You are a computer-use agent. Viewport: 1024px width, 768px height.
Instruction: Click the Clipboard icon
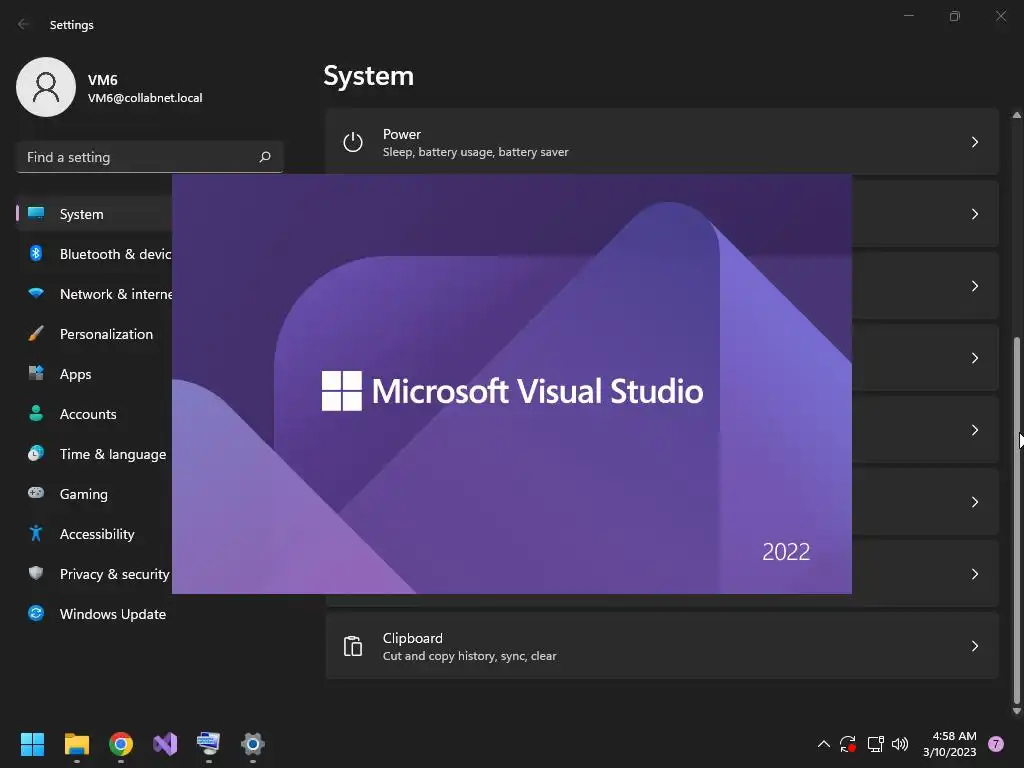(353, 646)
